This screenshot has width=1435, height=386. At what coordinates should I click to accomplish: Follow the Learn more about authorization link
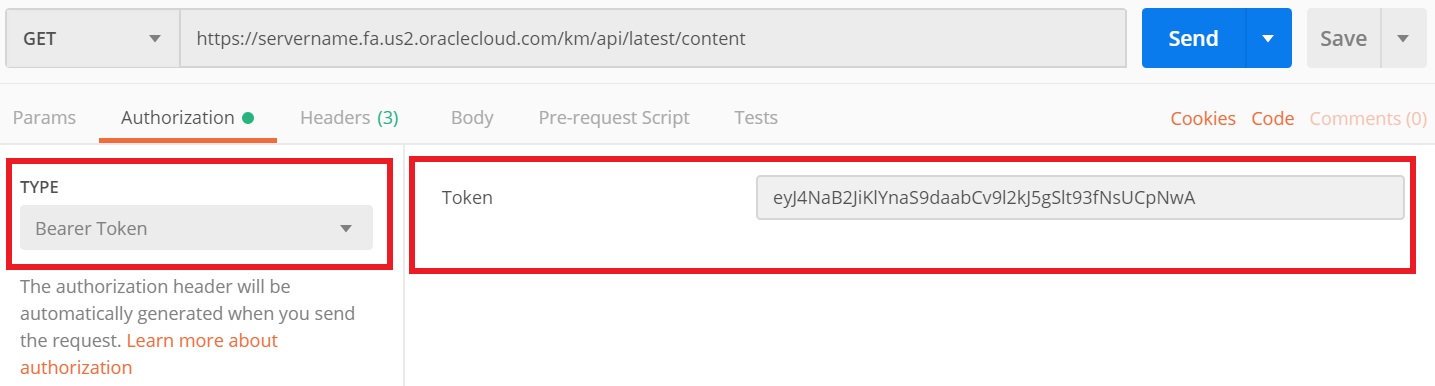pos(149,354)
